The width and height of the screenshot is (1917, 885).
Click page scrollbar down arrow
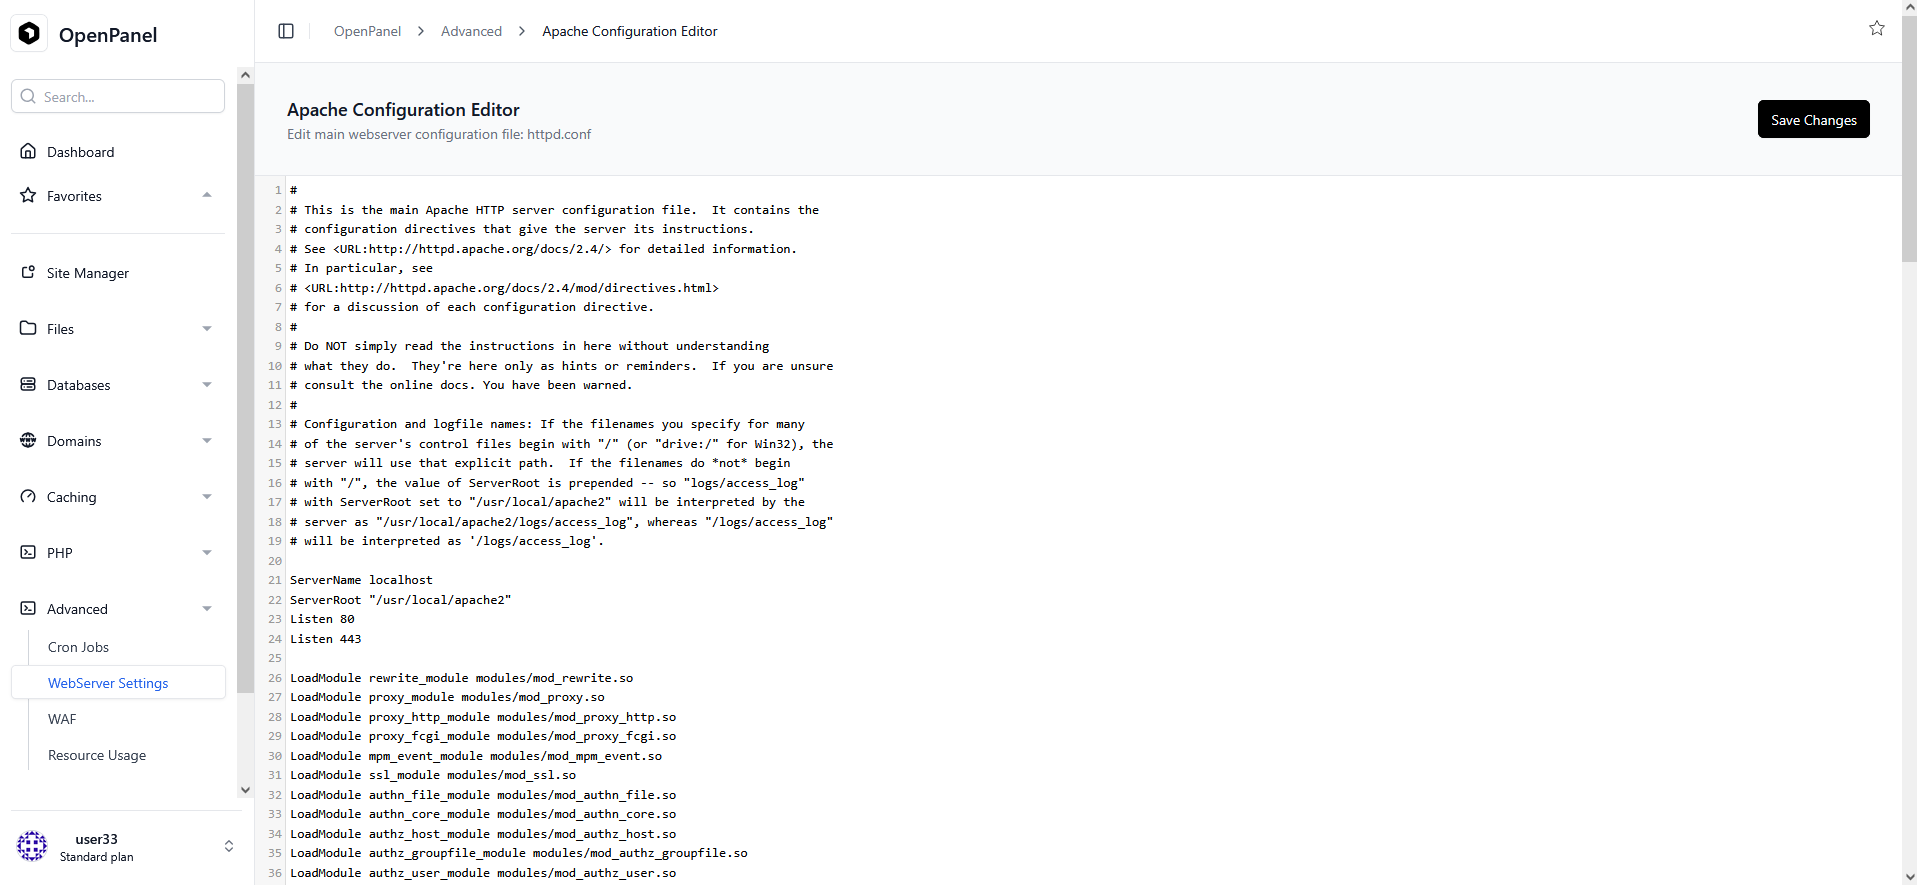[x=1909, y=877]
